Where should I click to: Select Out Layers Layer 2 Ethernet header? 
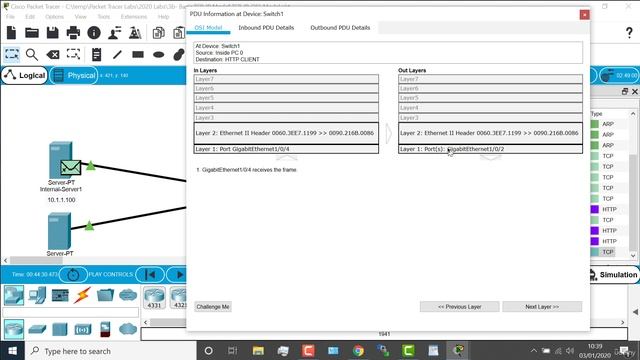click(491, 133)
